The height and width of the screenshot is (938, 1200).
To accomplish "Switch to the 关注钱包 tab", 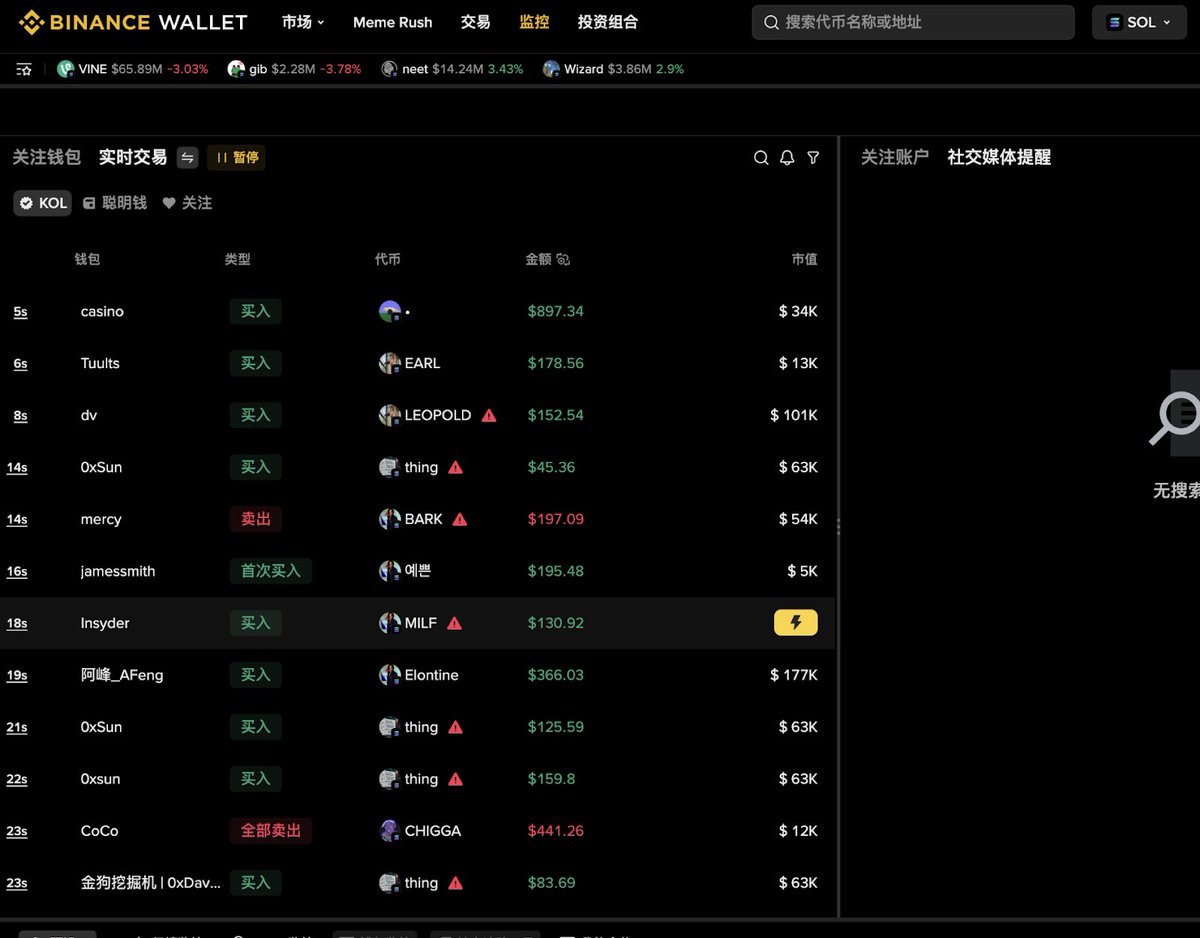I will (46, 157).
